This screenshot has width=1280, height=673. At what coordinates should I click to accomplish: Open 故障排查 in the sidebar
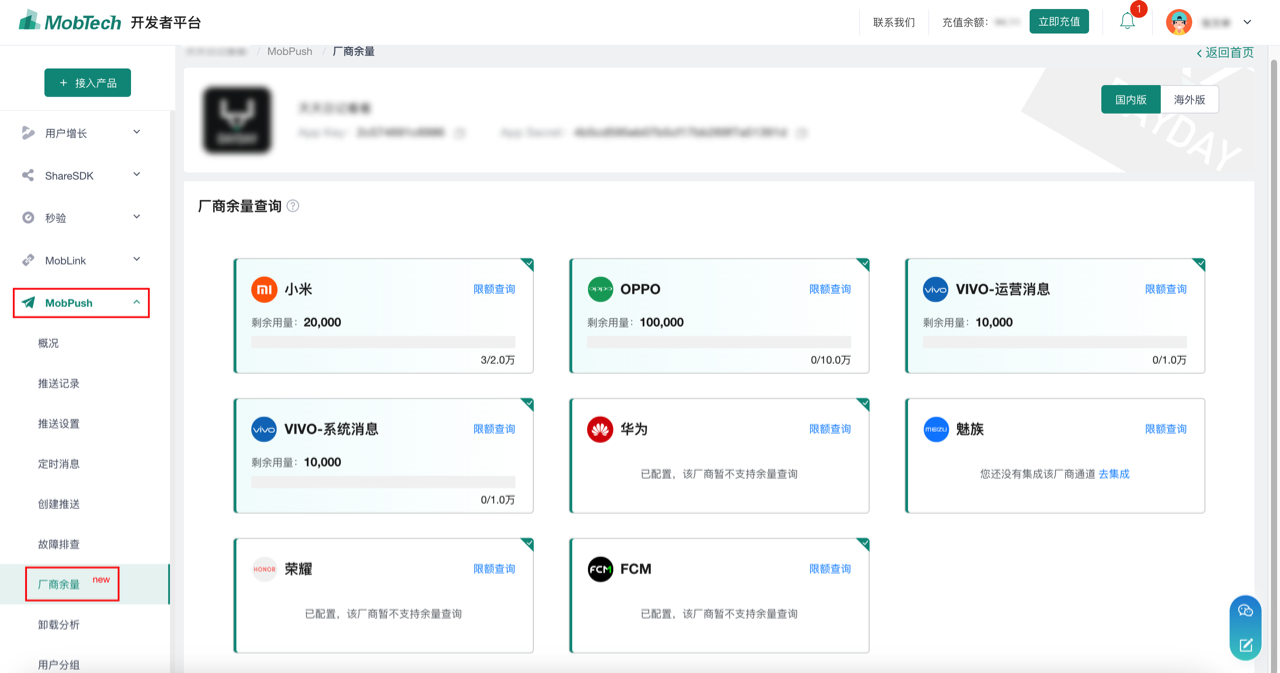(59, 544)
